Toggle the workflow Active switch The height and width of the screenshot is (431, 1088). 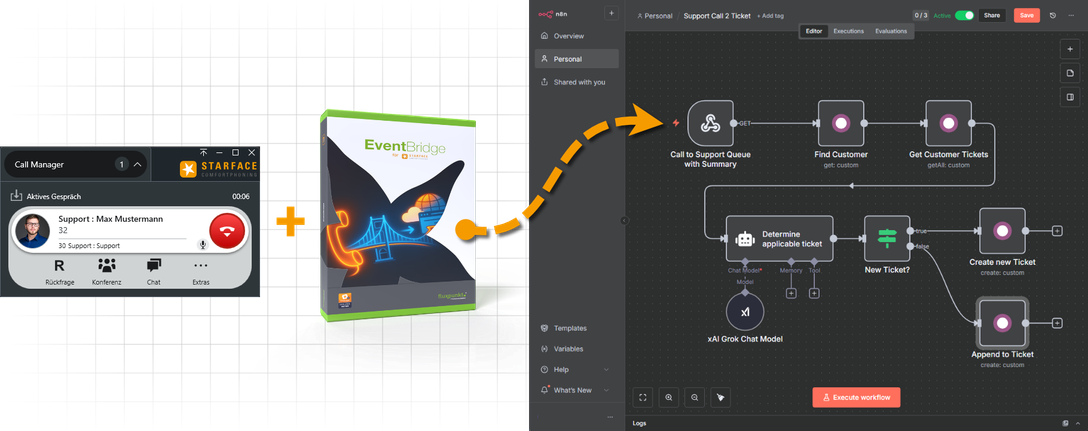click(964, 15)
